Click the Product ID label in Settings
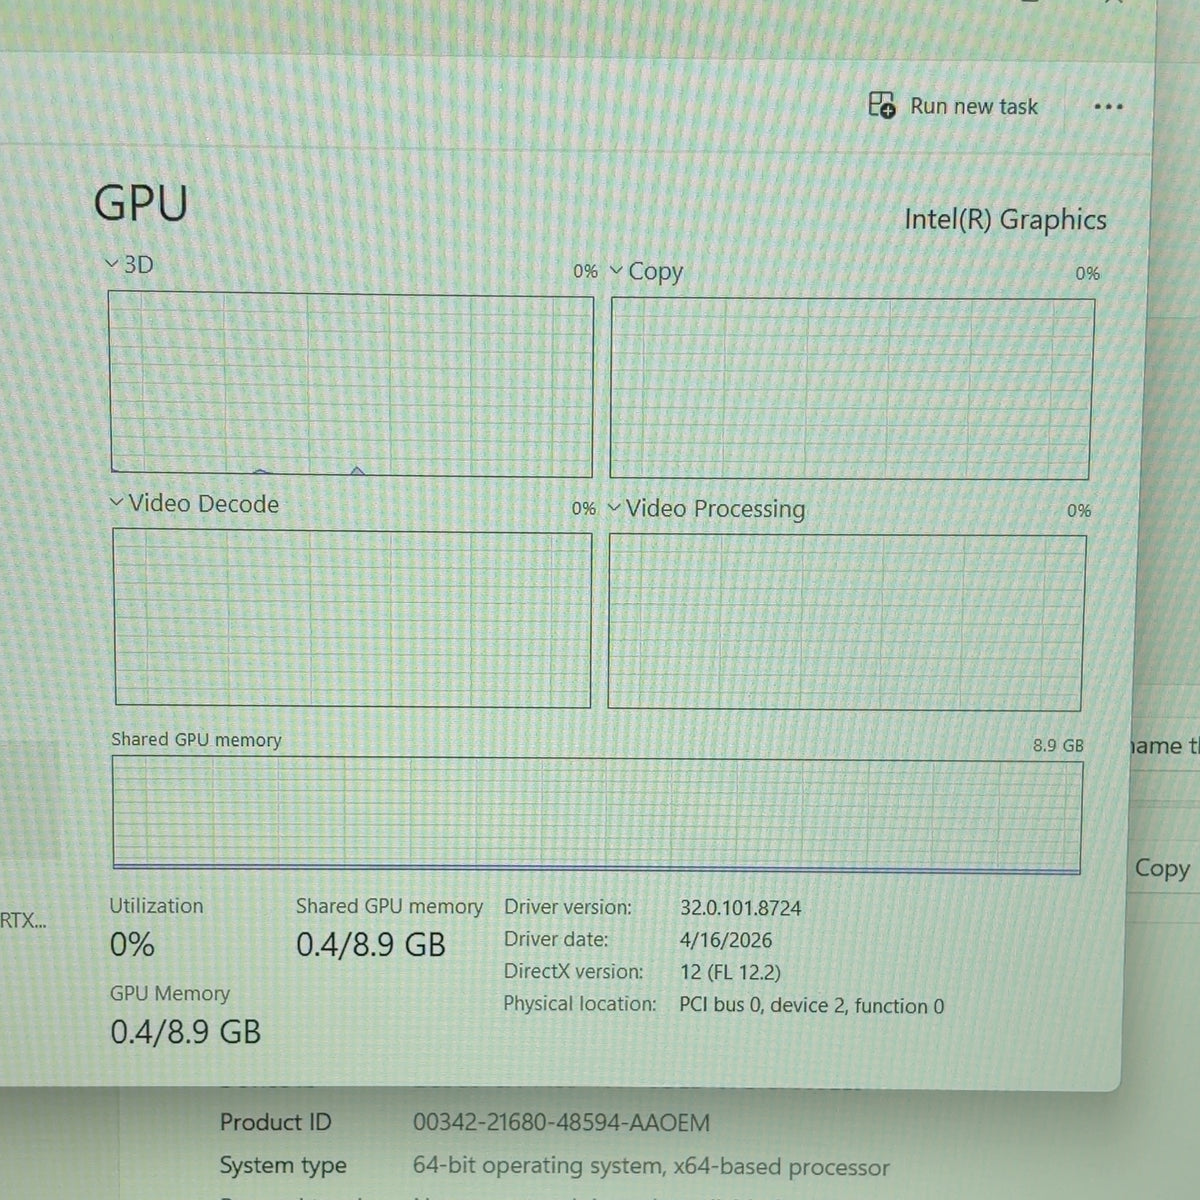The width and height of the screenshot is (1200, 1200). 275,1122
